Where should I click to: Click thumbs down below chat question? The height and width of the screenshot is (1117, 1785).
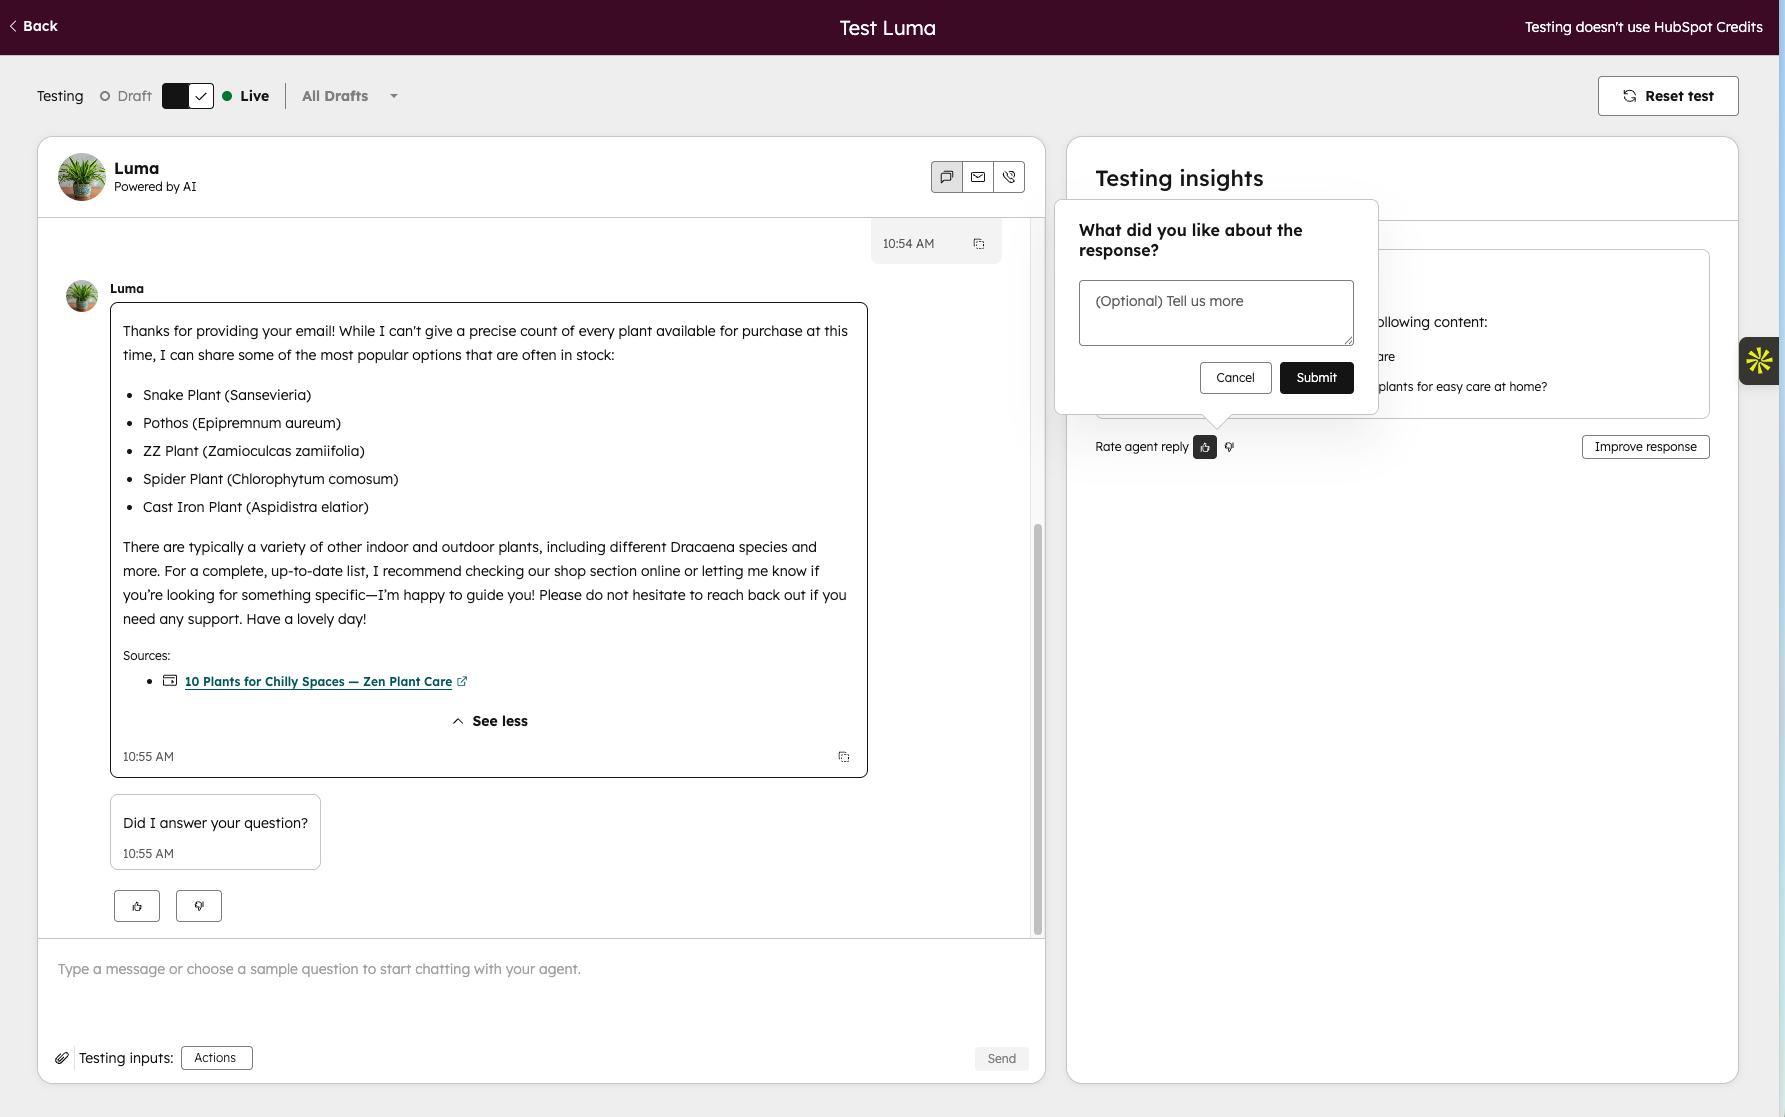[x=199, y=906]
